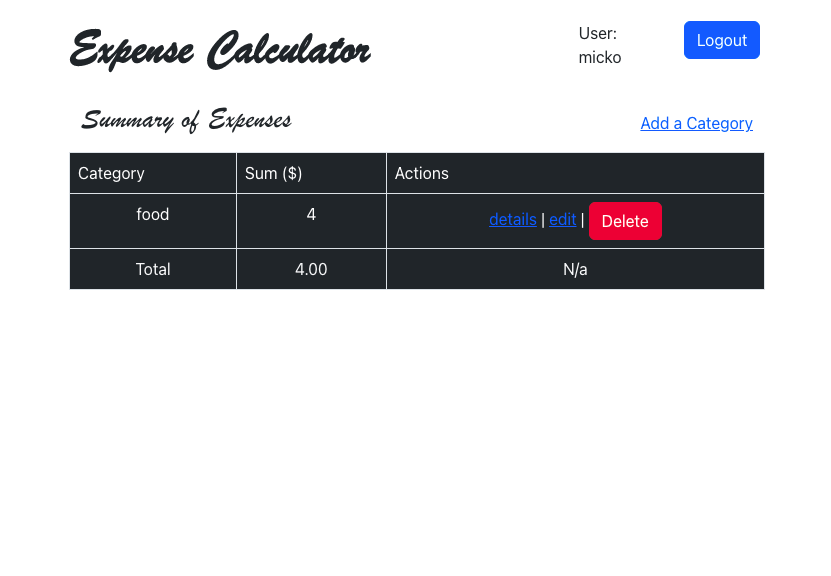Image resolution: width=831 pixels, height=576 pixels.
Task: Select the Total row label
Action: 152,268
